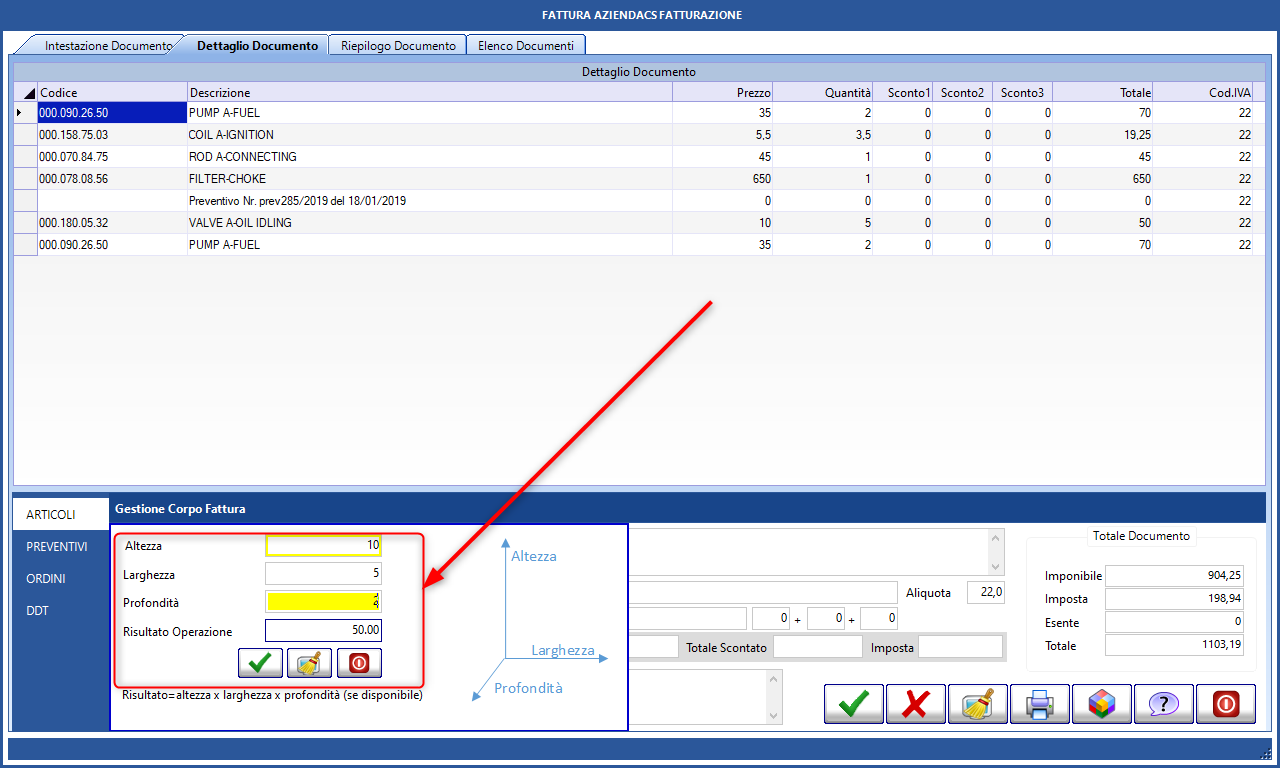Image resolution: width=1280 pixels, height=768 pixels.
Task: Click the Esente total field
Action: [x=1174, y=622]
